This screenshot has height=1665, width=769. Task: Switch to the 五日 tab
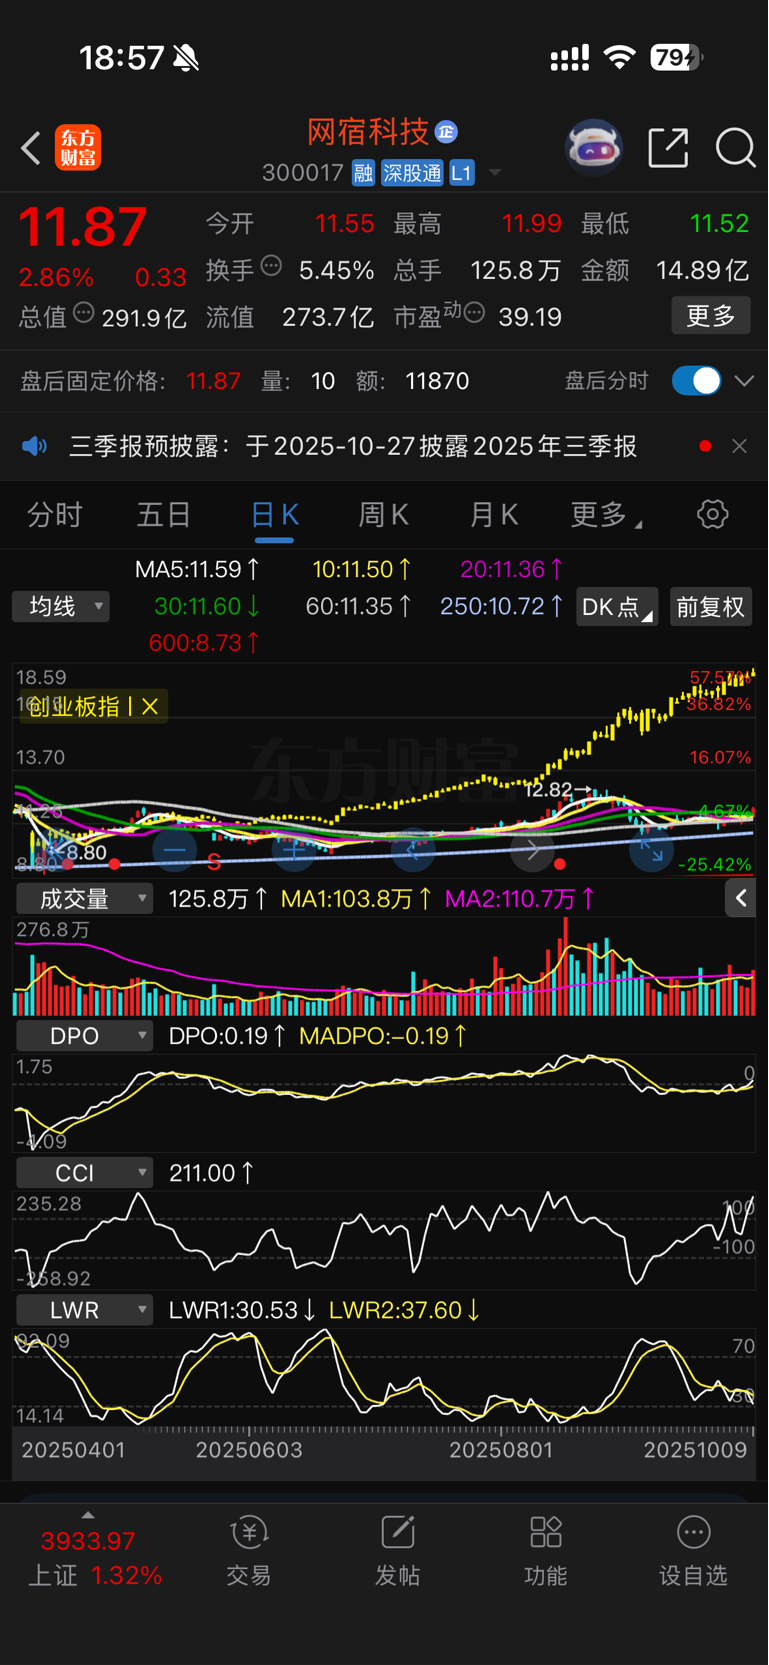coord(164,515)
